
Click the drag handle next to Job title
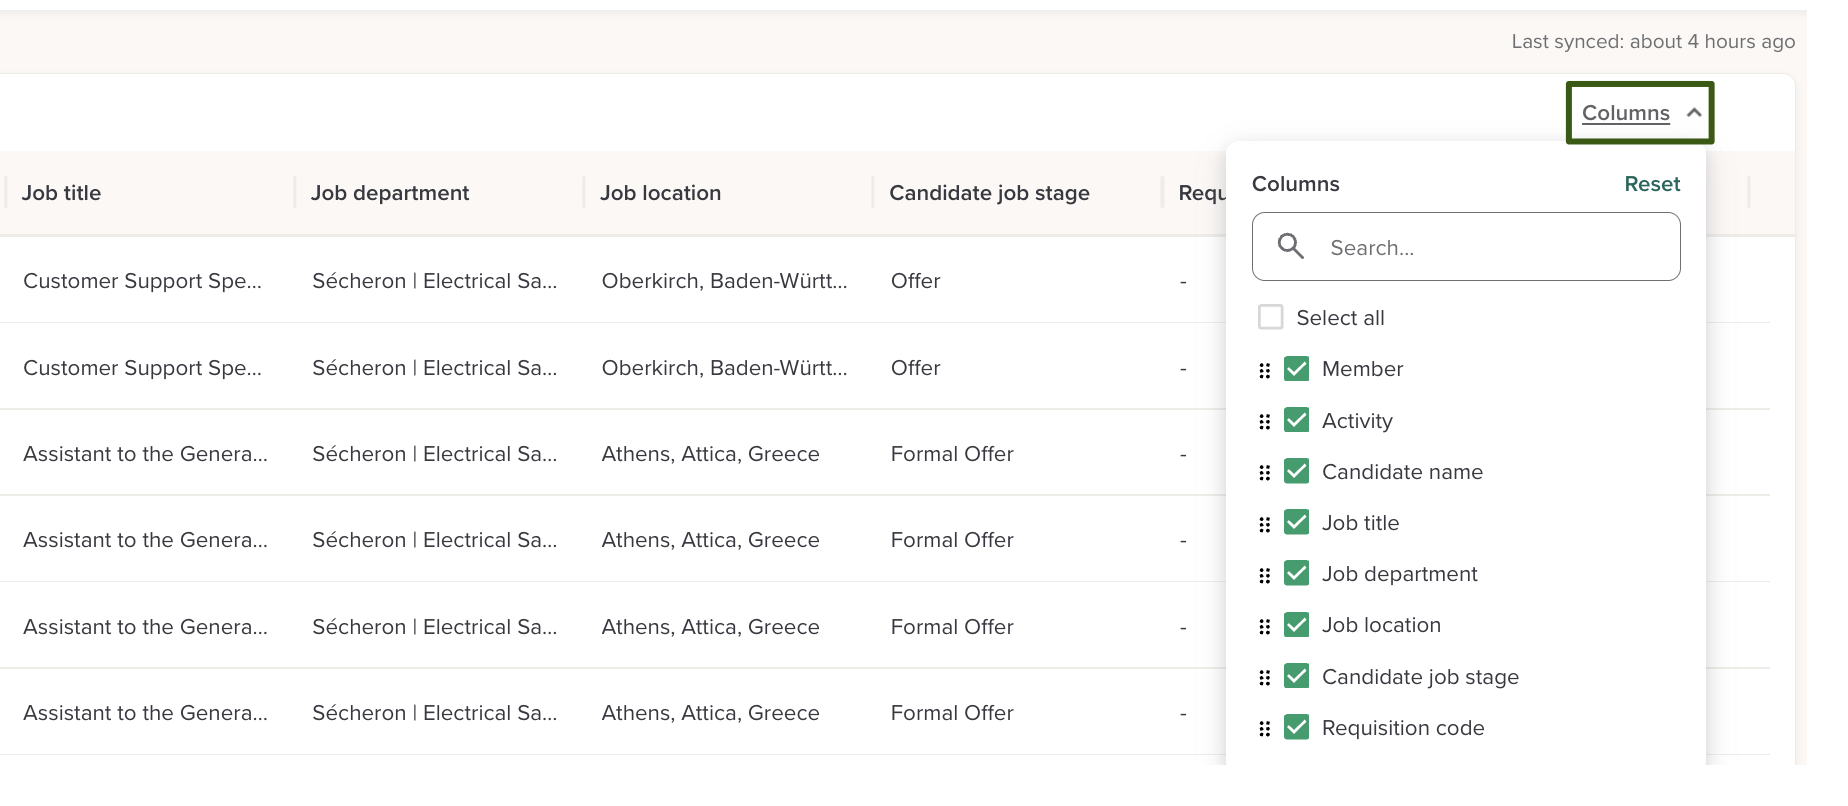pyautogui.click(x=1264, y=524)
